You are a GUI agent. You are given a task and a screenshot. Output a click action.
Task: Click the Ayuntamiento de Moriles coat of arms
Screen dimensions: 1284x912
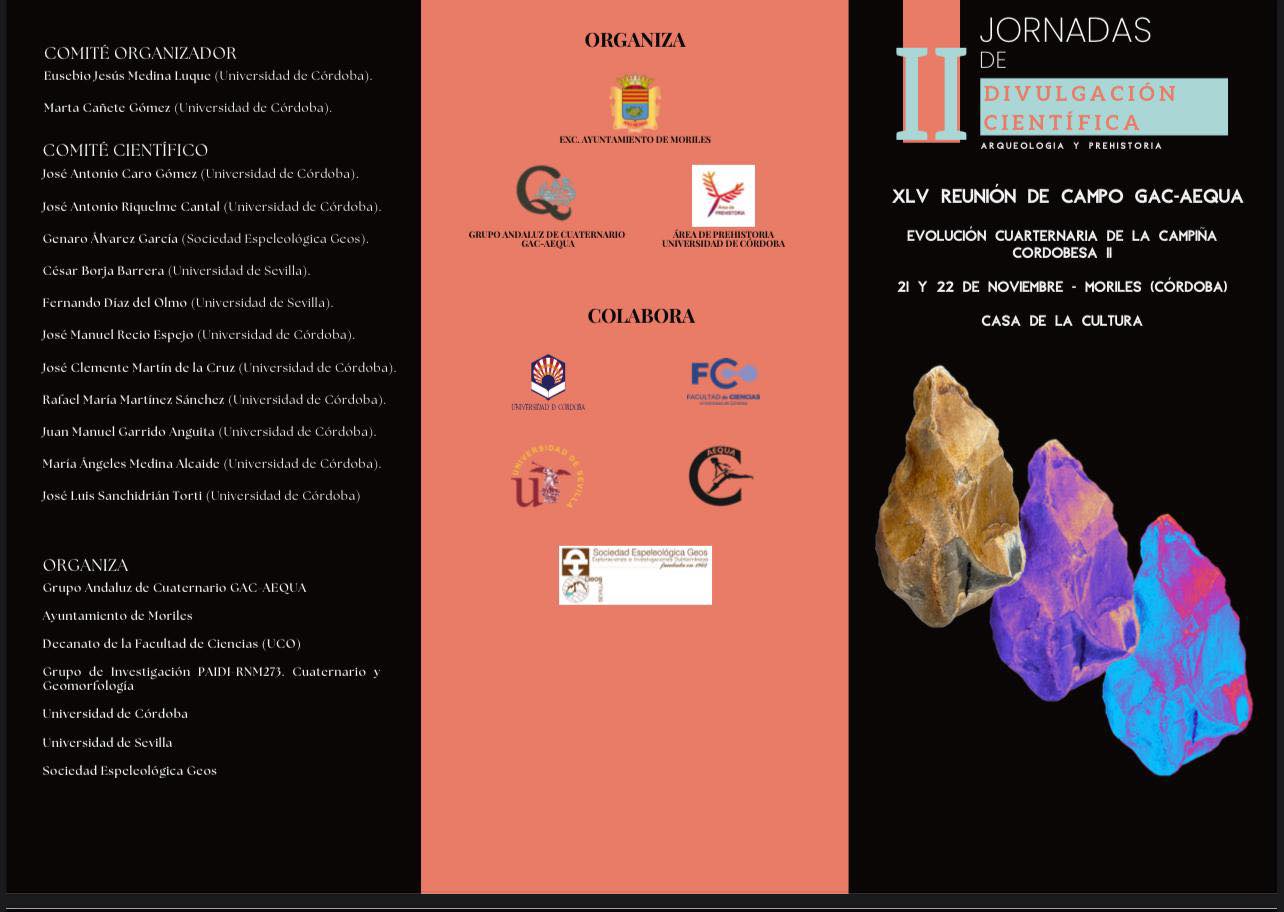click(635, 103)
